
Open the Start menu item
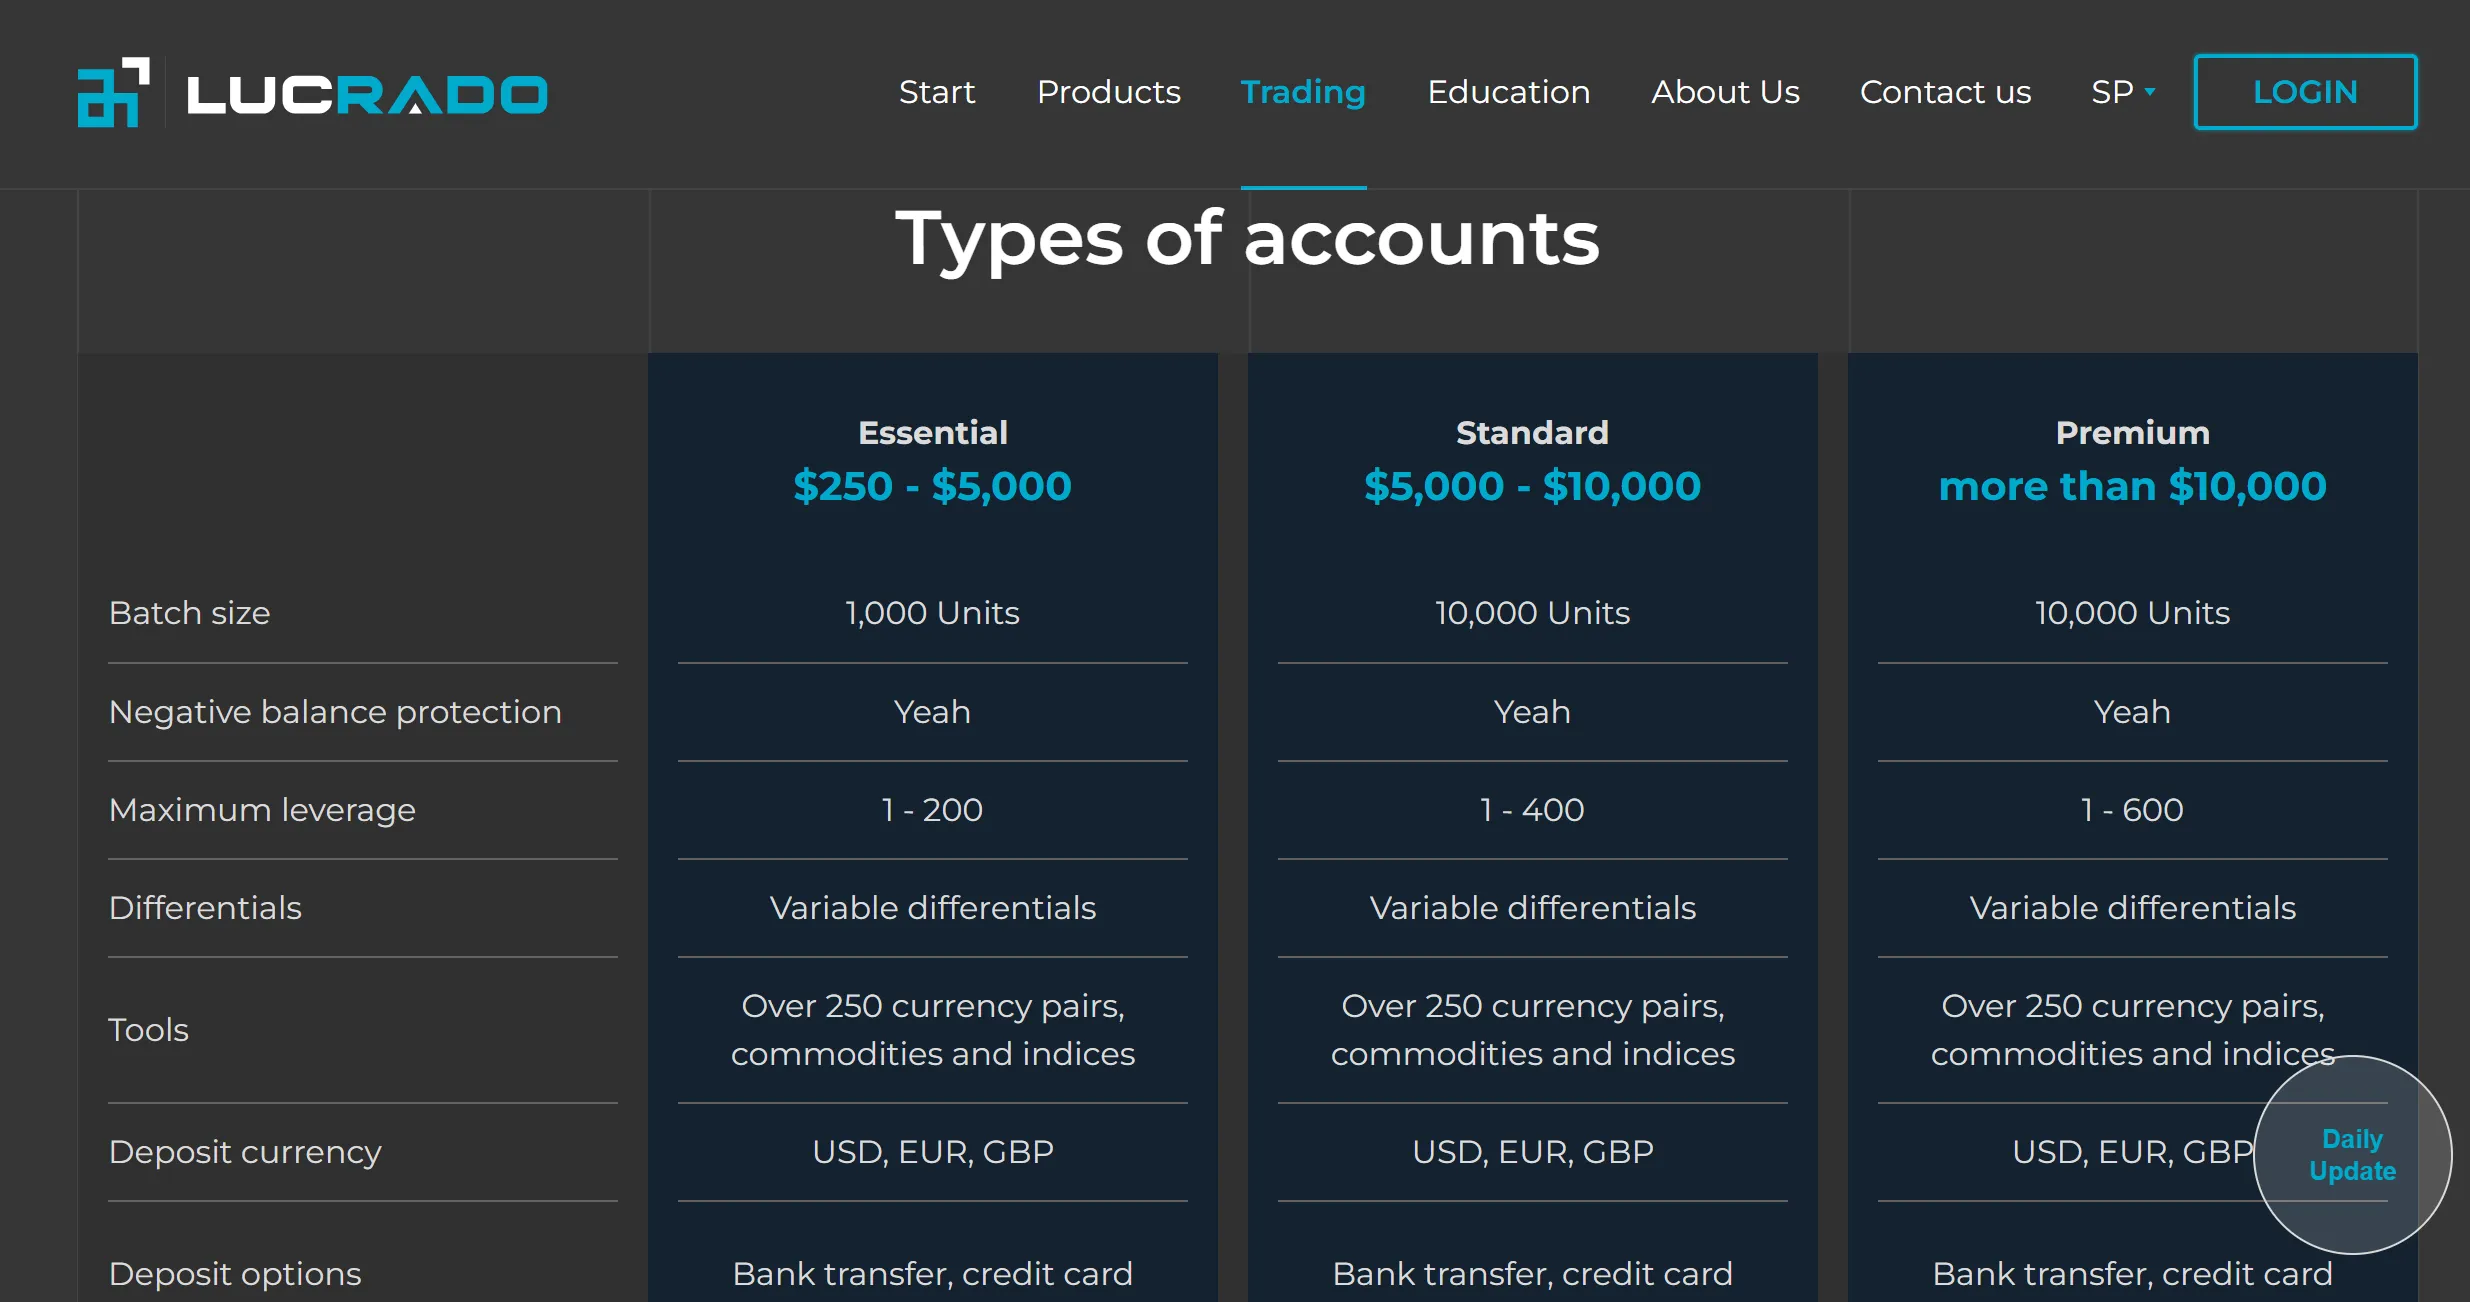(x=936, y=92)
